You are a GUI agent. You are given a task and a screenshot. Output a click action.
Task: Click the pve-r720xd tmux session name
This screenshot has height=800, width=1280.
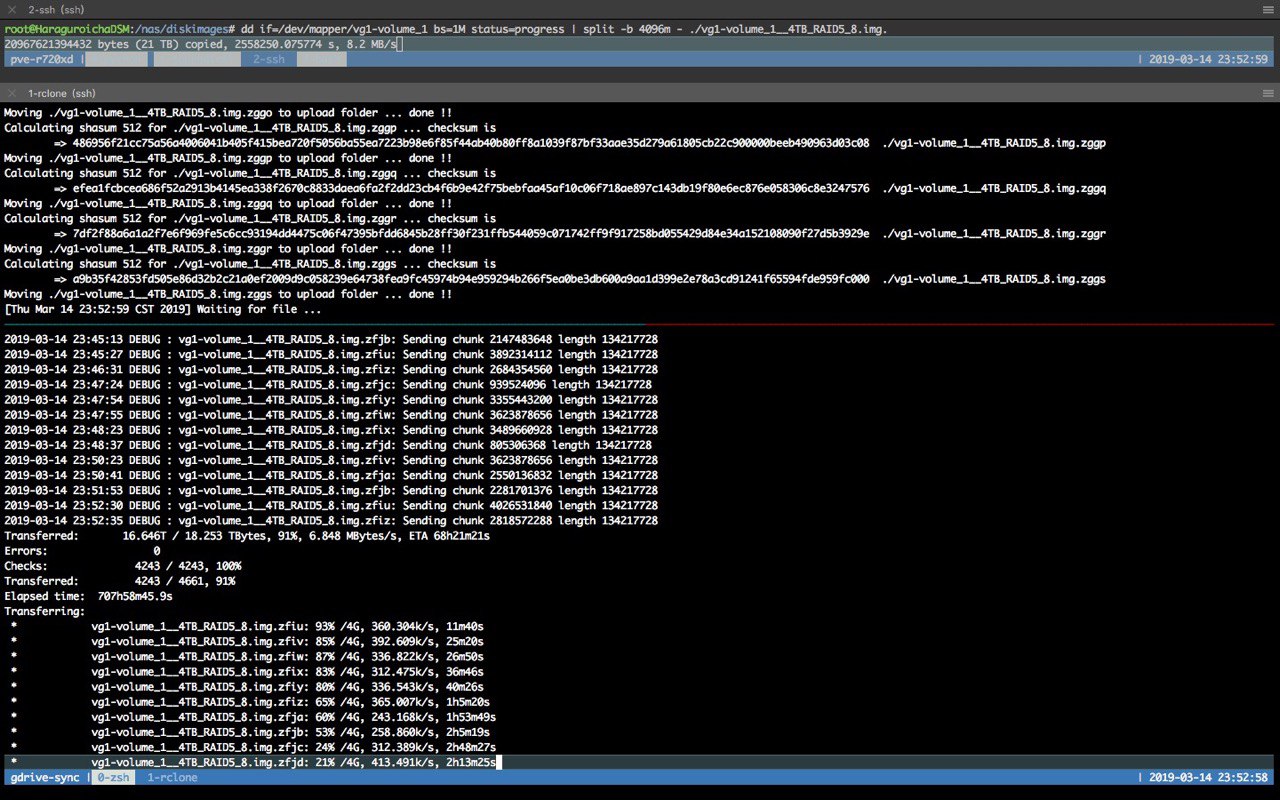coord(41,59)
